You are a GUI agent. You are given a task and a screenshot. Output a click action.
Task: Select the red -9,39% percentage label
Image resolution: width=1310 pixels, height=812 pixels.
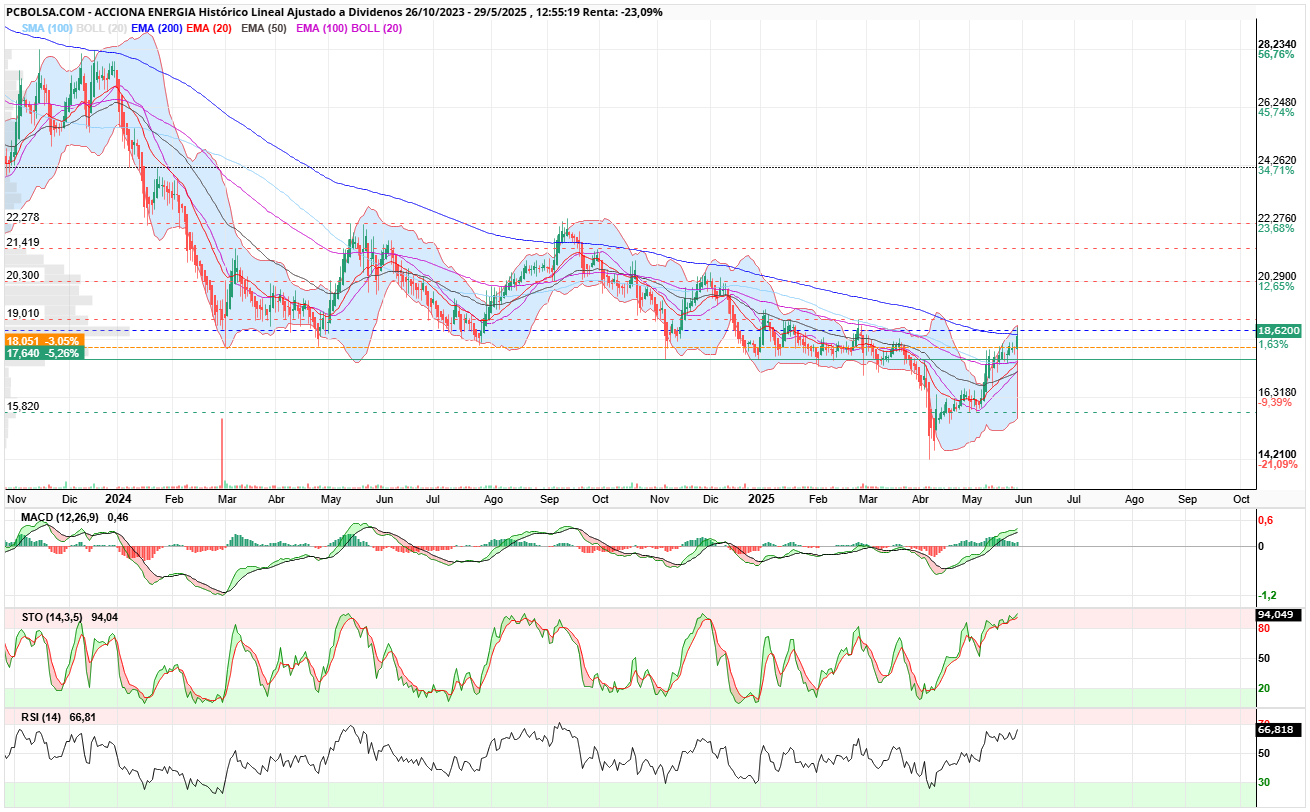(x=1275, y=403)
